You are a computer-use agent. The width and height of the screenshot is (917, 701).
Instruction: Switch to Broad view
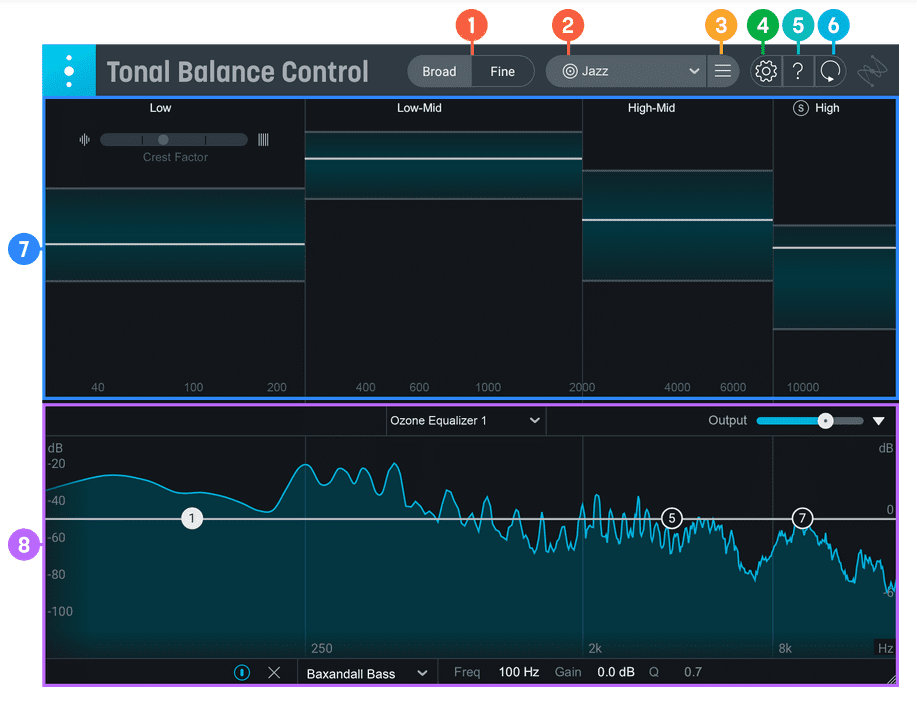coord(439,71)
